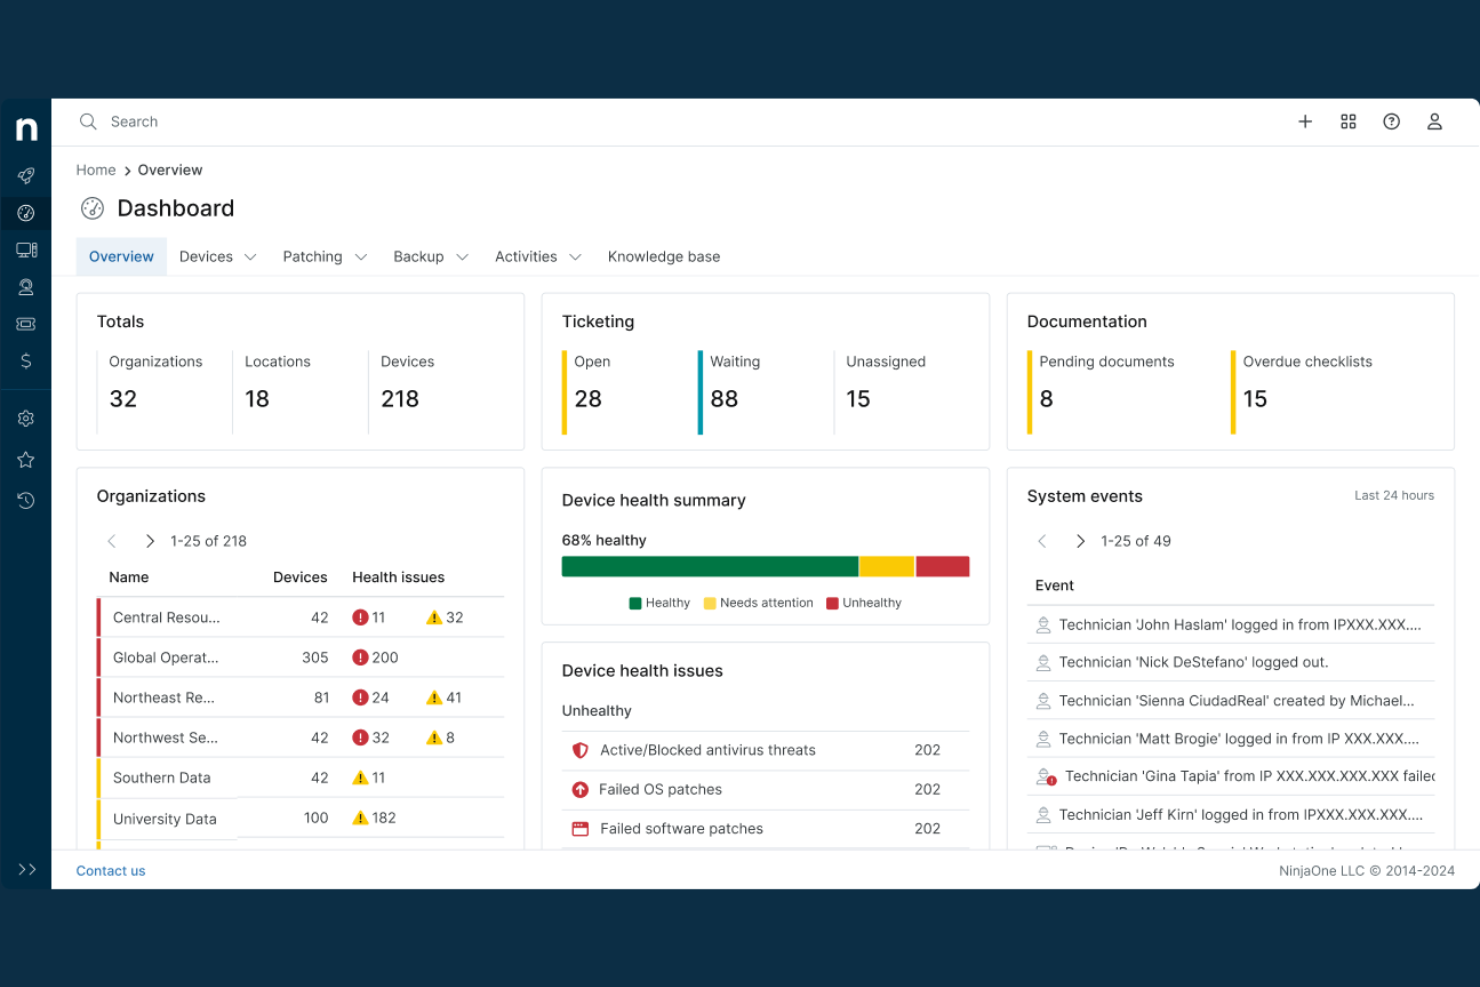The image size is (1480, 987).
Task: Open the technician headset sidebar icon
Action: 26,287
